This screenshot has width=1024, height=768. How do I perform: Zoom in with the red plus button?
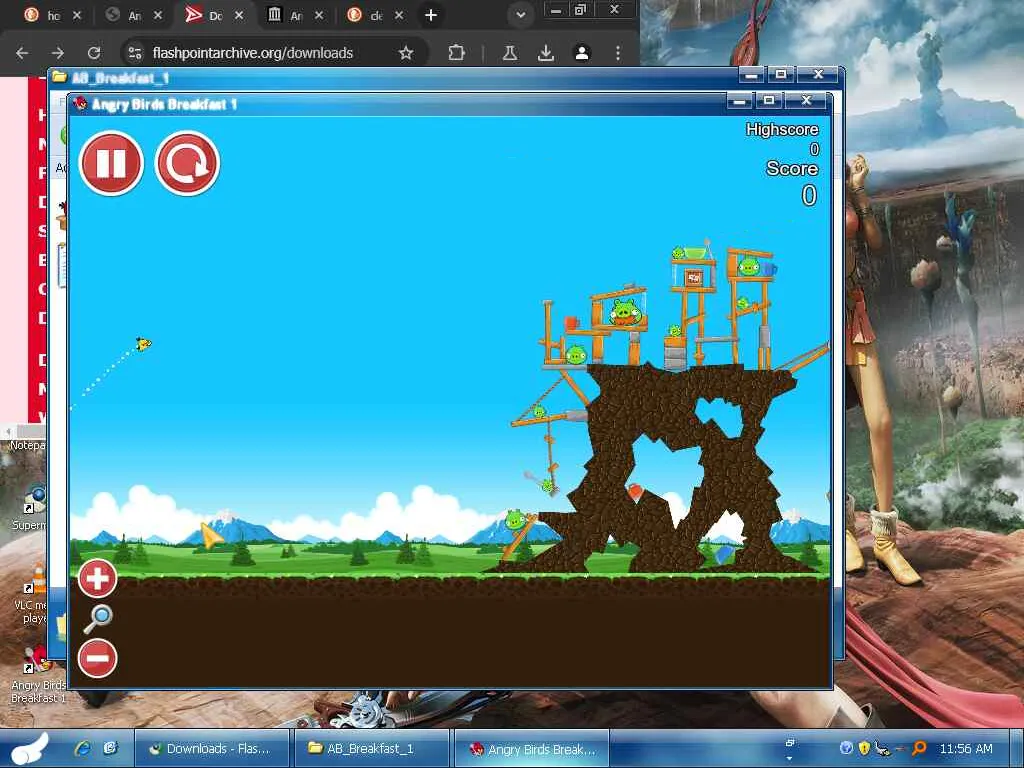(x=97, y=579)
